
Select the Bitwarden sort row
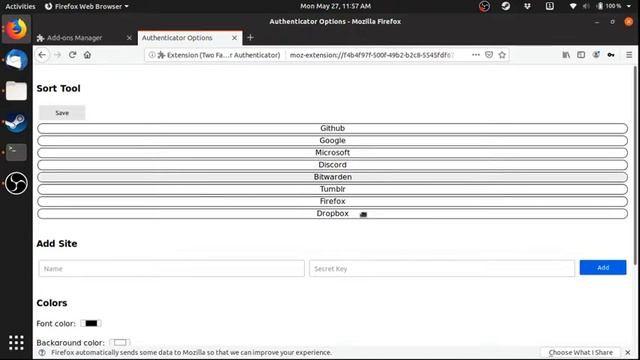pos(332,177)
